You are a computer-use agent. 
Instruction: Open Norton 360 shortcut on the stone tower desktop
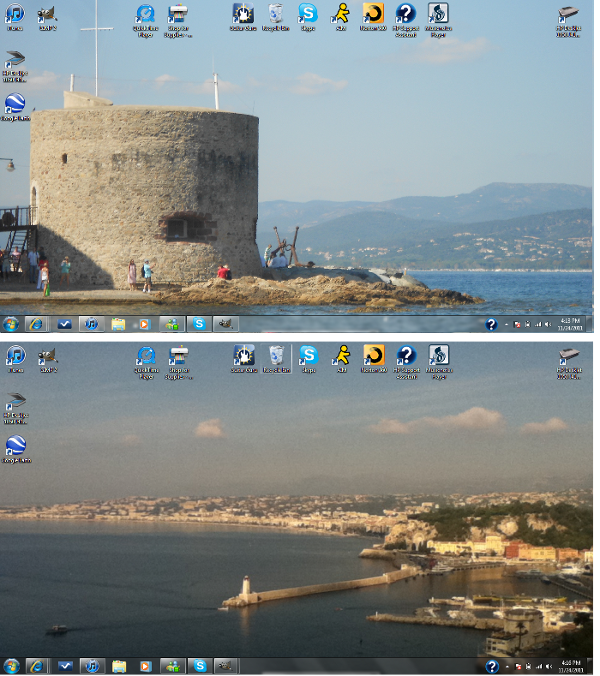(373, 17)
